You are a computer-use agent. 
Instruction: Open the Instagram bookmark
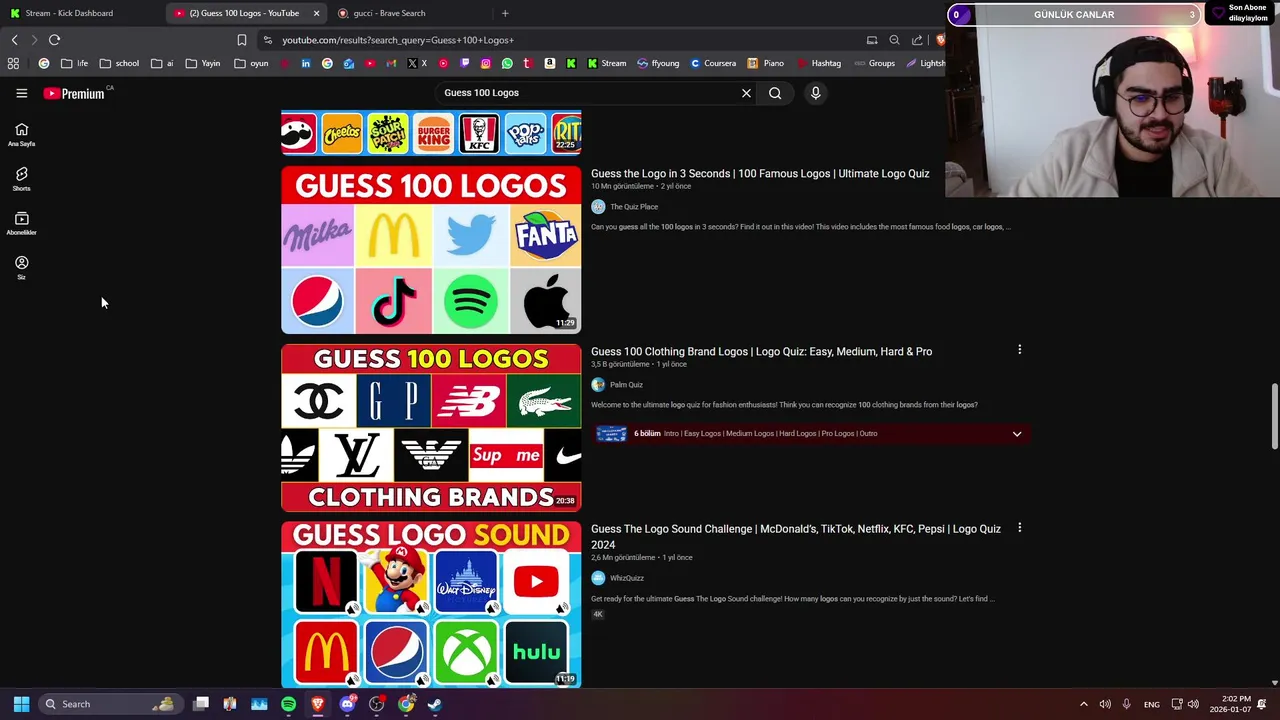[486, 63]
